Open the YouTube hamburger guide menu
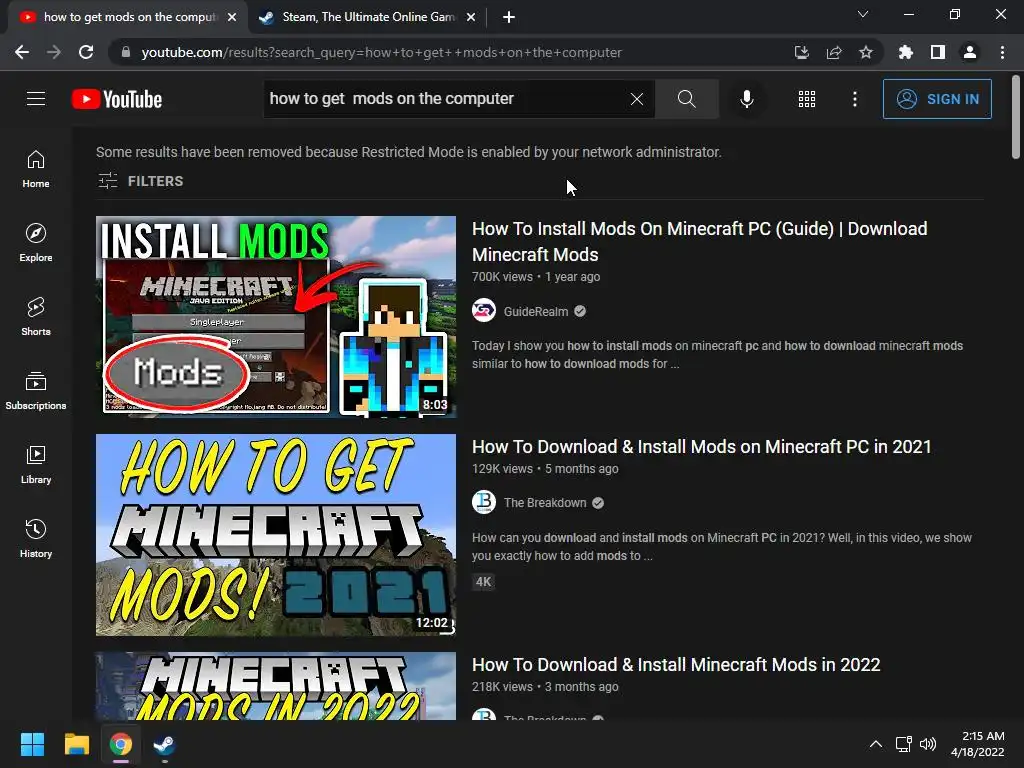 36,99
